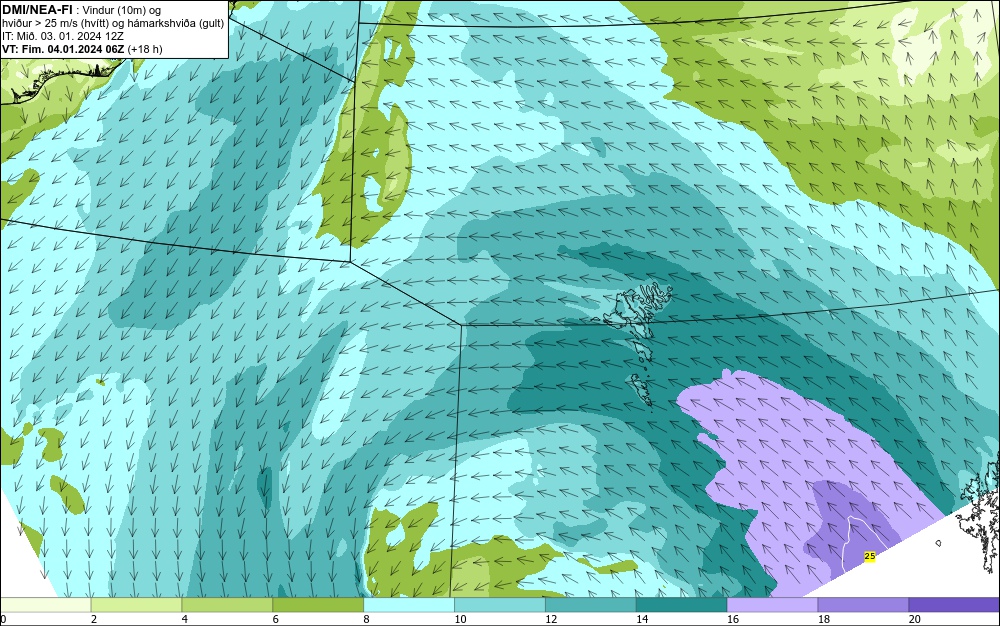Click the 'hviður > 25 m/s' description line
The height and width of the screenshot is (626, 1000).
coord(113,24)
